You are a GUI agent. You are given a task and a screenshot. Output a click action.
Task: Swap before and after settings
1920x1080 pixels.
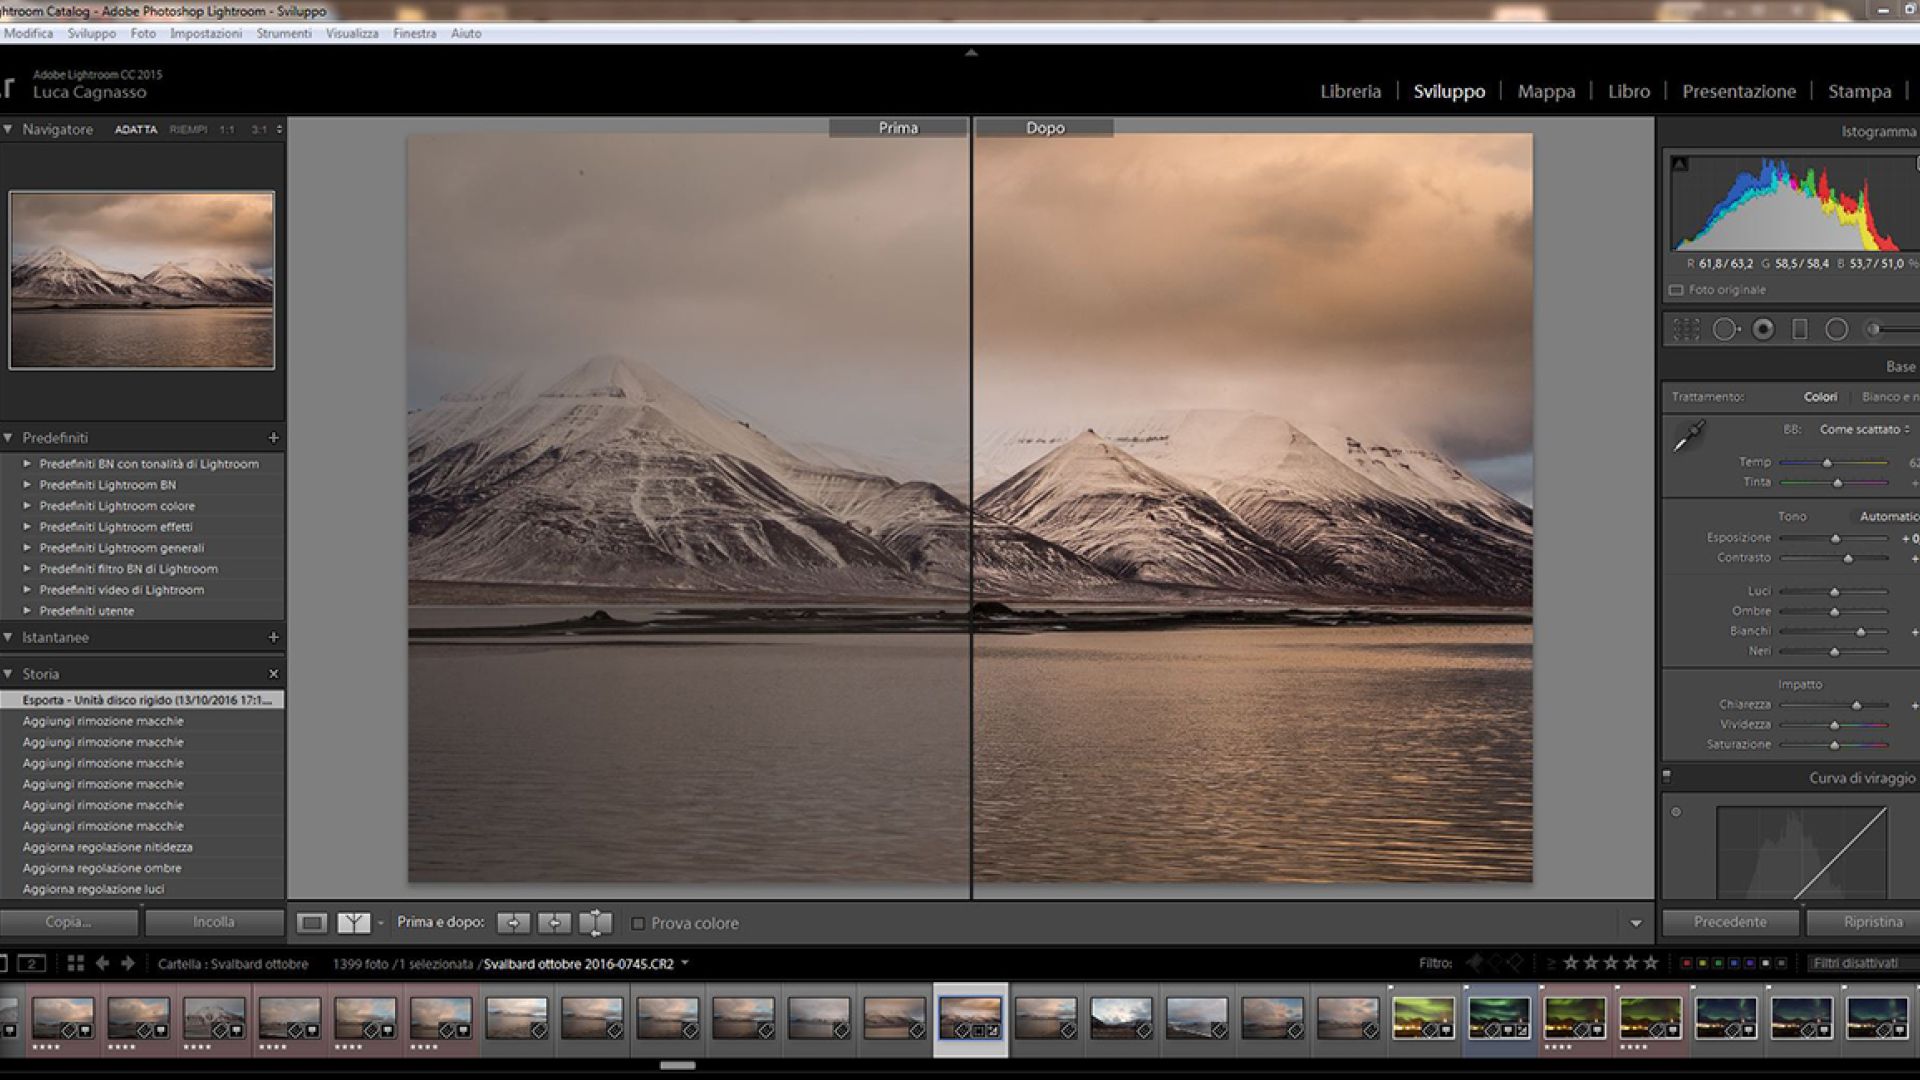tap(595, 923)
